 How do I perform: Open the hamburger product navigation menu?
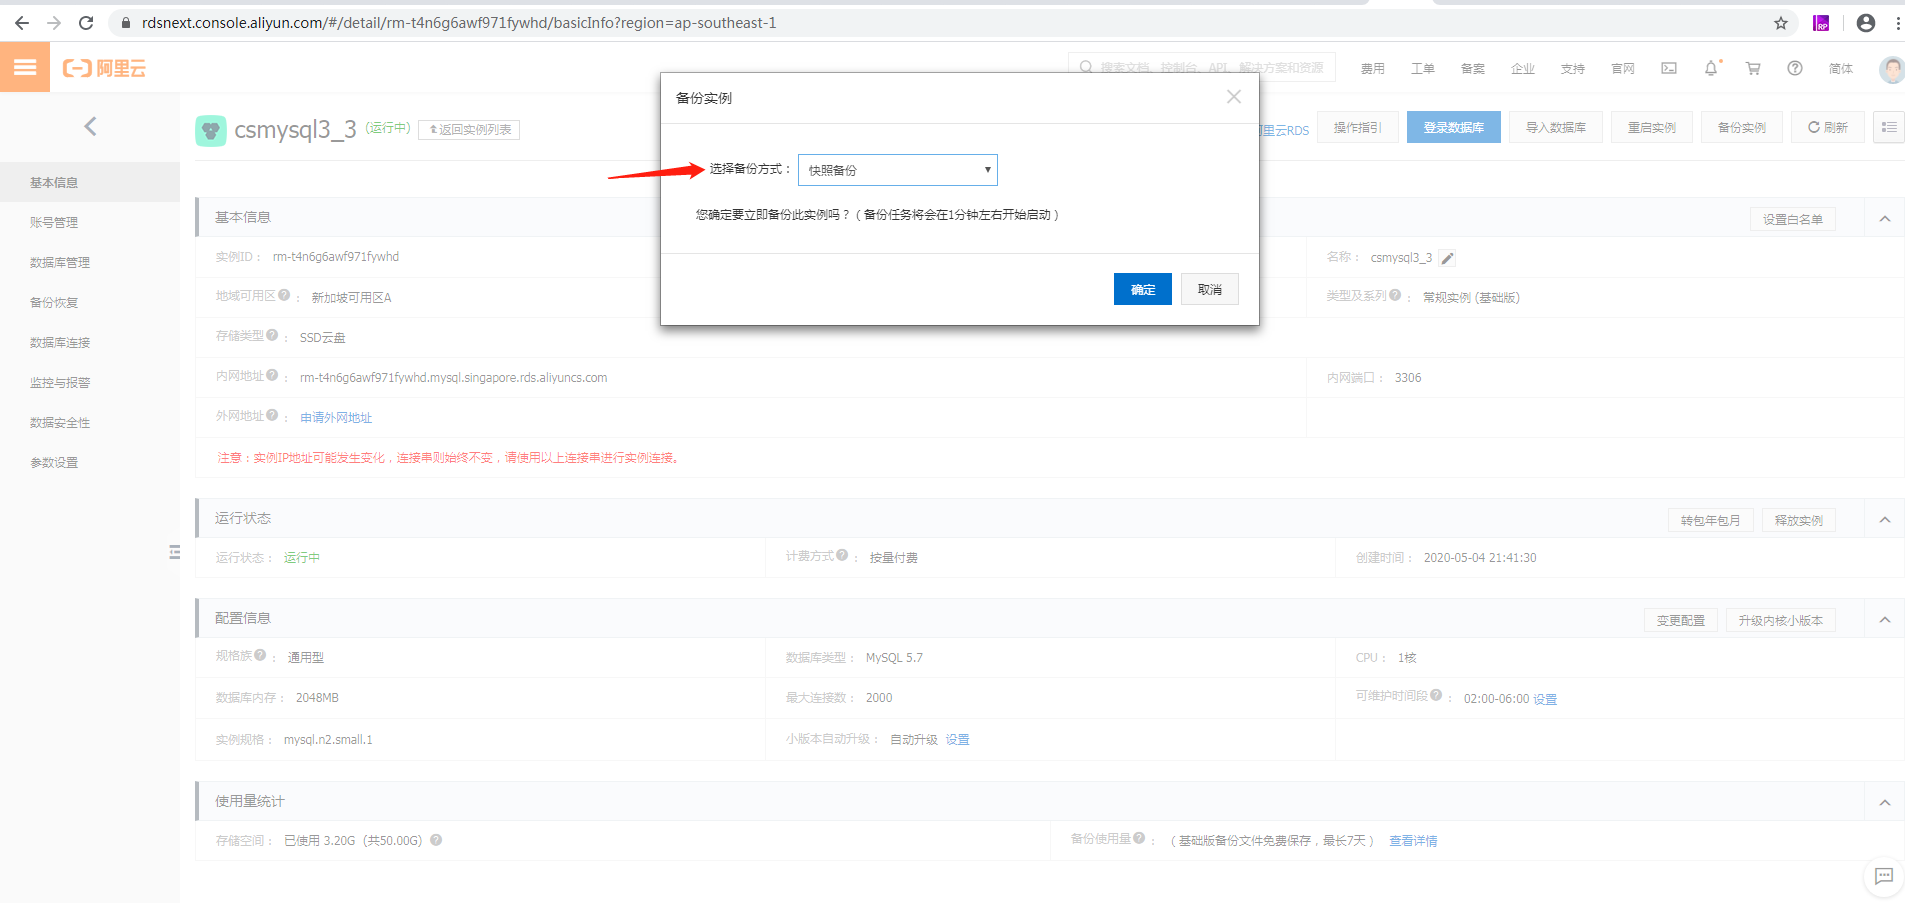(x=25, y=67)
